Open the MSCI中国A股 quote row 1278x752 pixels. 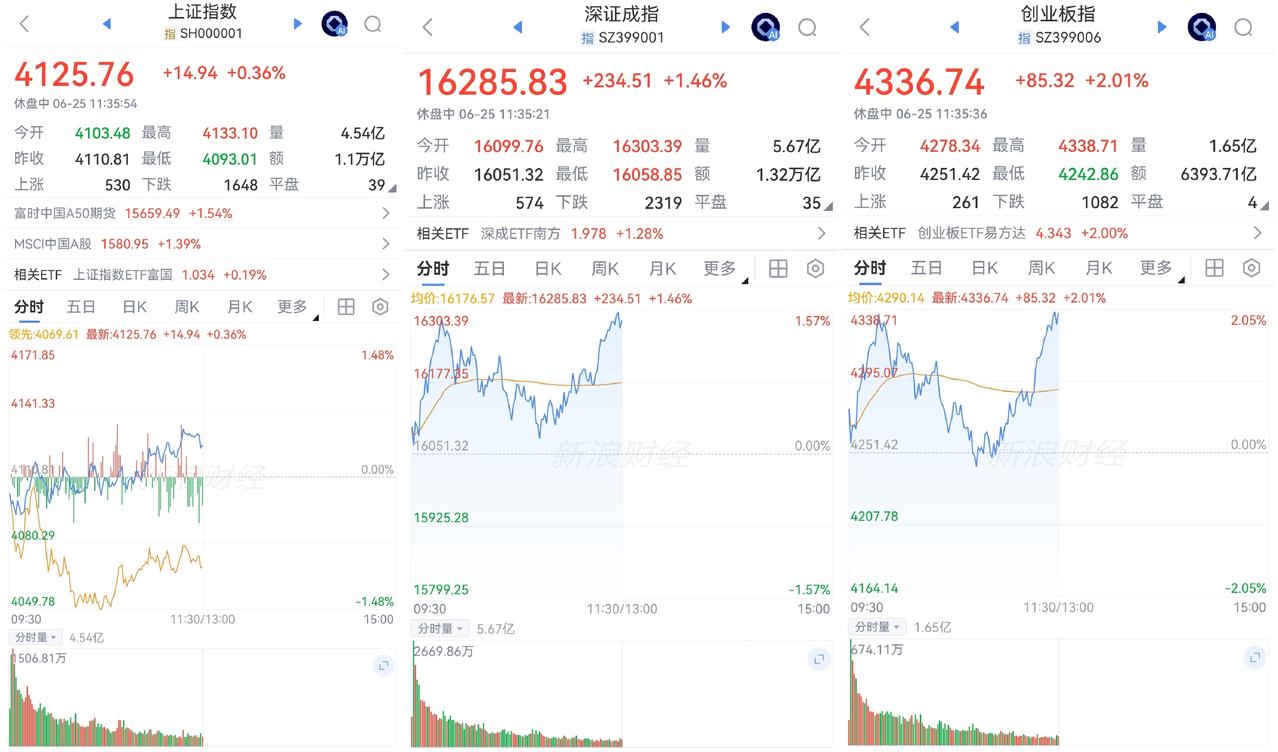point(201,244)
